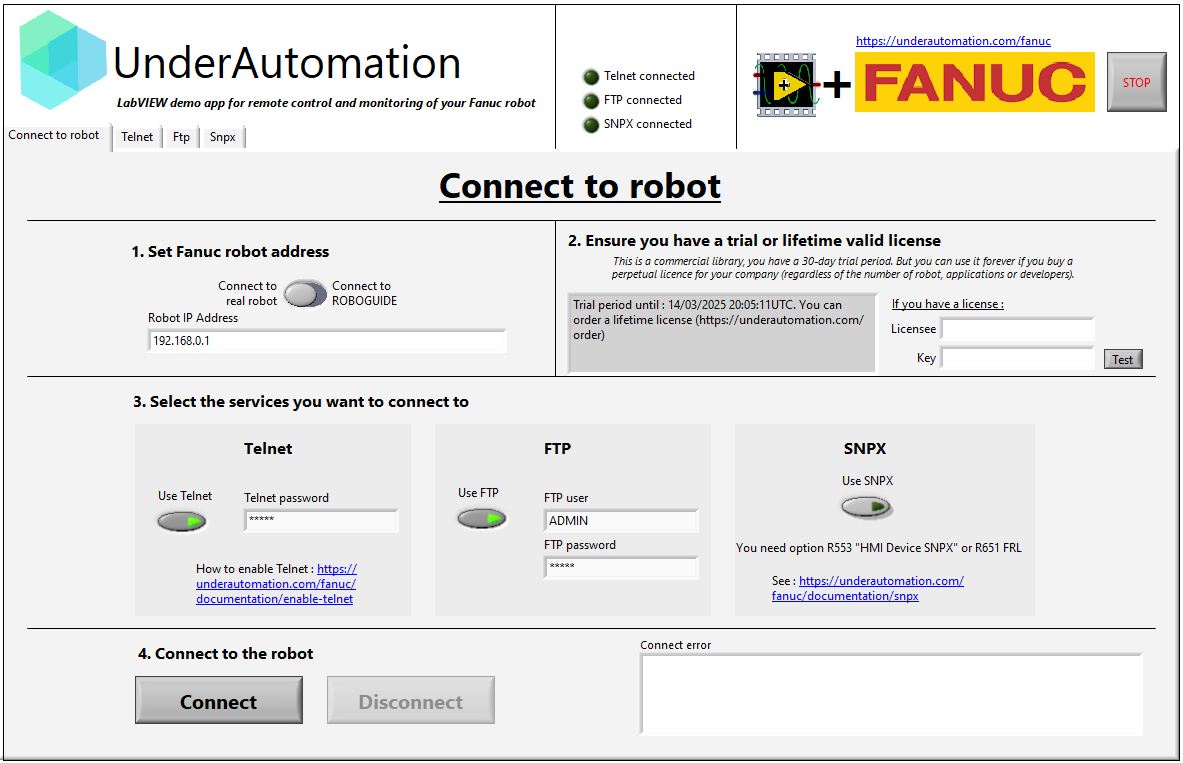
Task: Click the yellow FANUC logo
Action: tap(975, 82)
